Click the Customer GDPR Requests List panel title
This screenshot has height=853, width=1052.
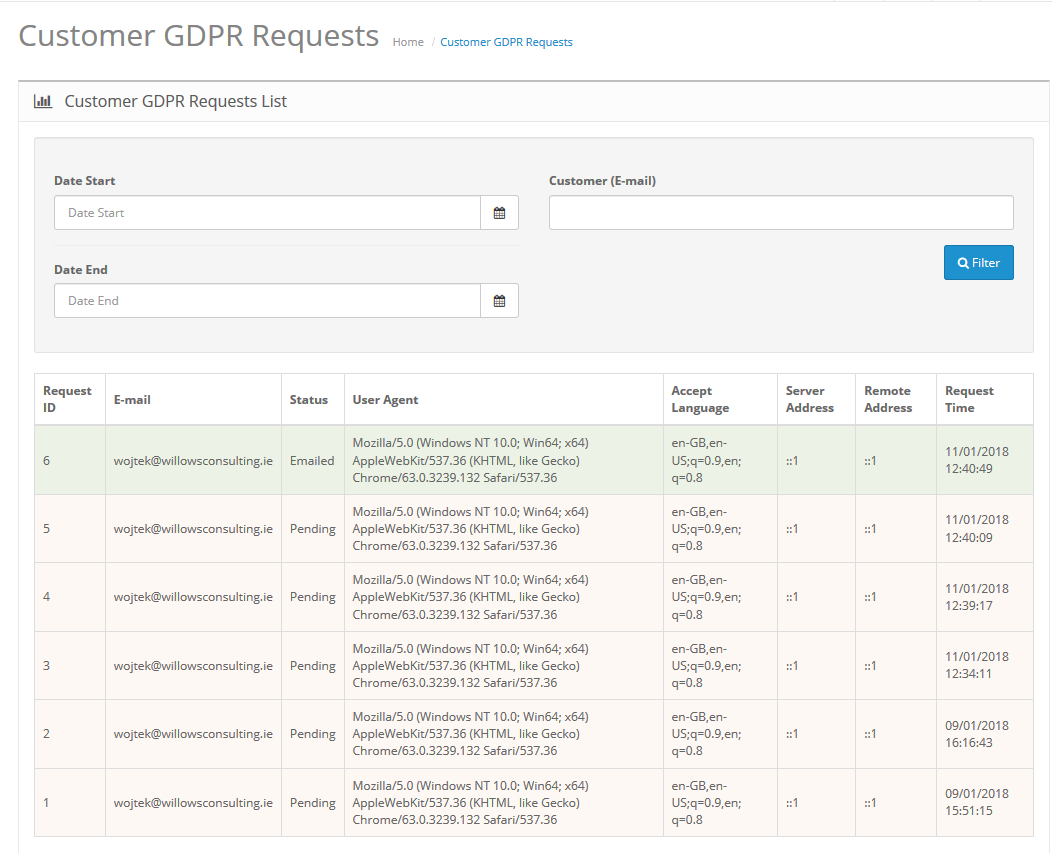tap(176, 101)
